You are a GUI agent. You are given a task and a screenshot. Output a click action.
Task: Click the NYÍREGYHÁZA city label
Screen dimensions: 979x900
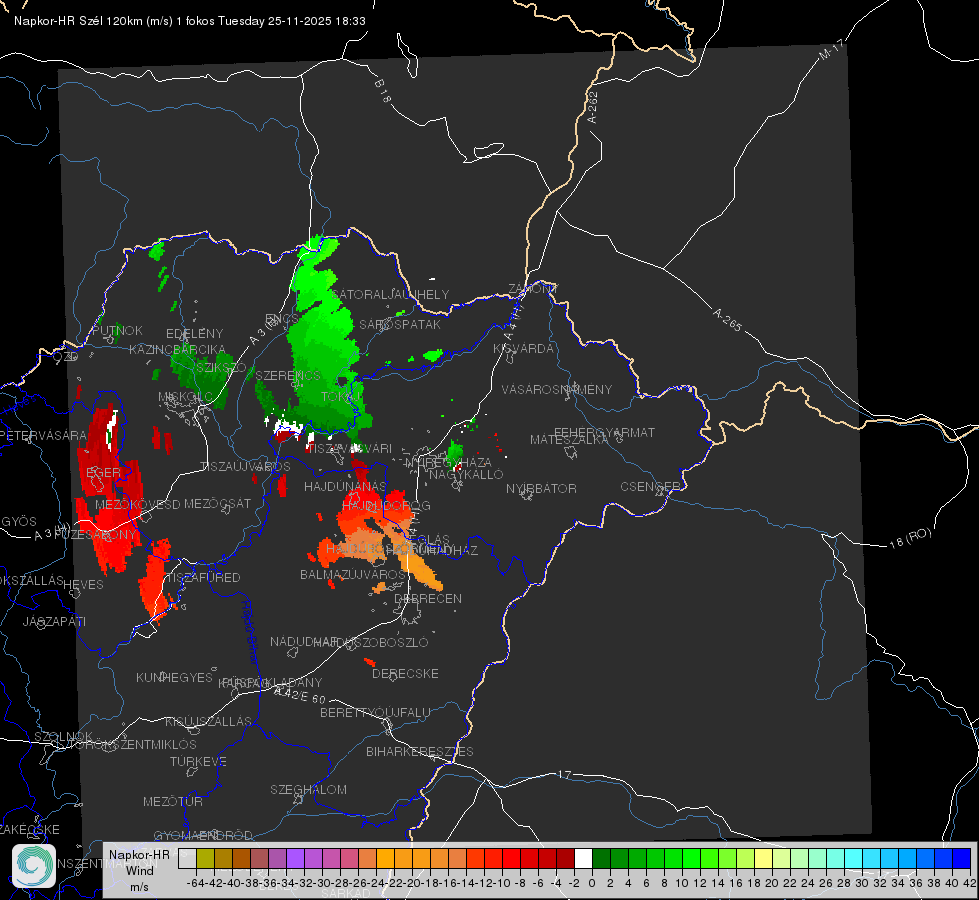click(448, 463)
